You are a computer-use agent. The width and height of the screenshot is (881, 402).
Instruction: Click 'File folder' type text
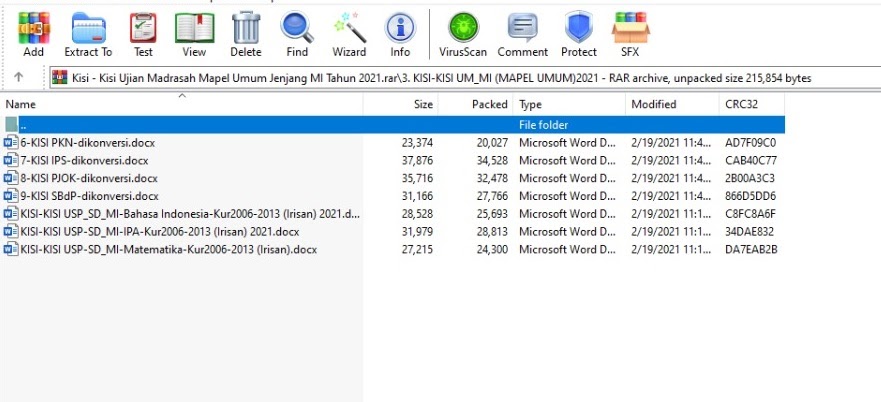coord(543,125)
